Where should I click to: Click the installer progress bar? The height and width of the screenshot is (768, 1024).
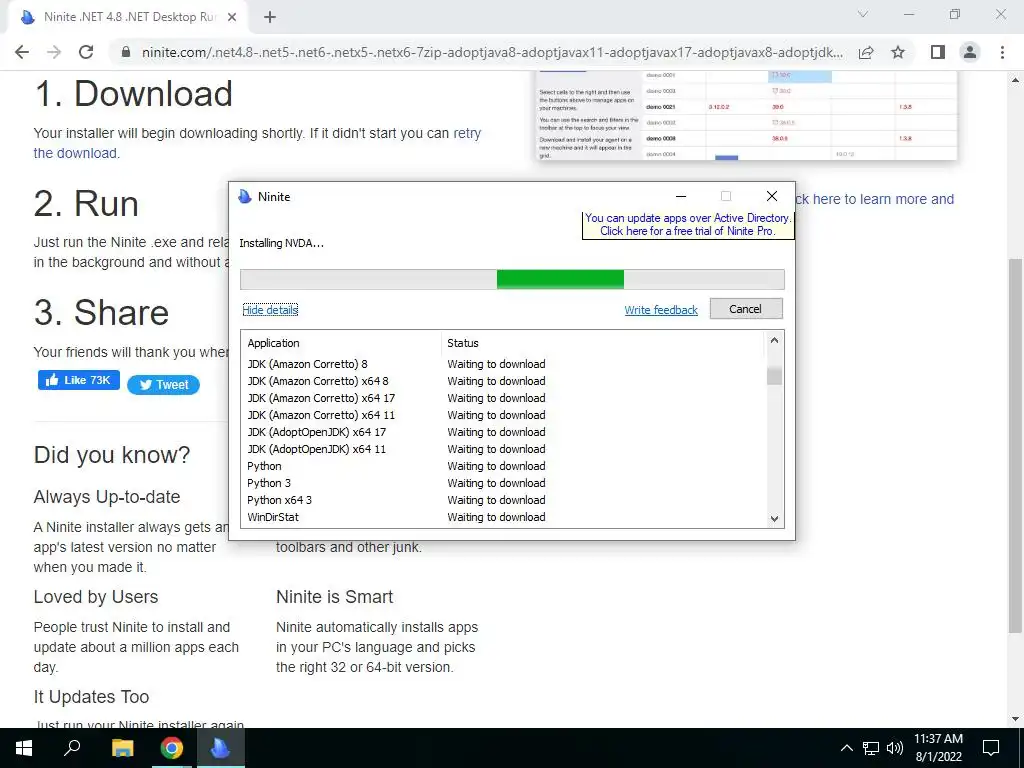[x=512, y=279]
